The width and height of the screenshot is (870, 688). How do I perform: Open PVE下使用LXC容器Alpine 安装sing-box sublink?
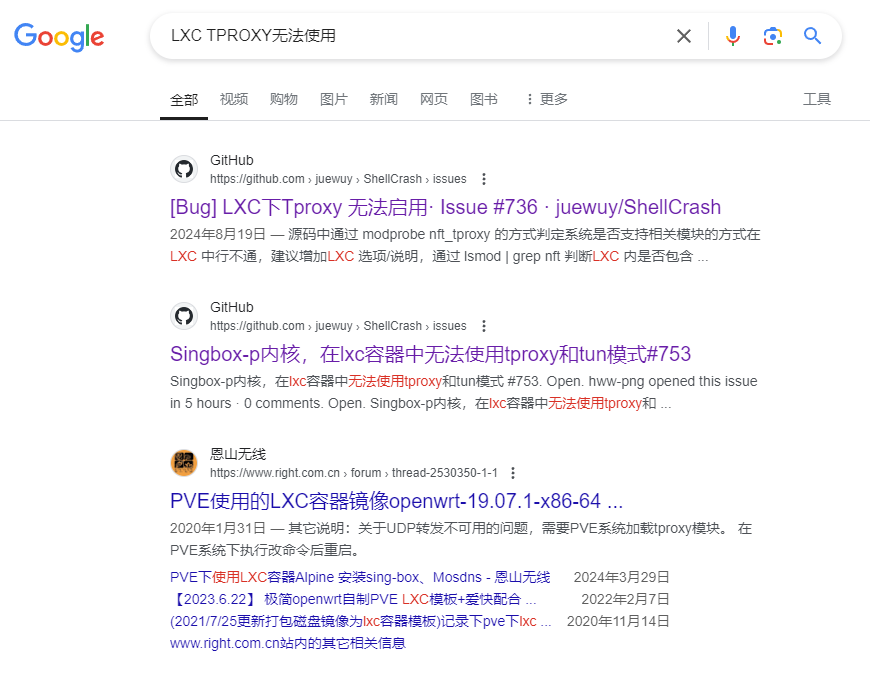click(360, 577)
